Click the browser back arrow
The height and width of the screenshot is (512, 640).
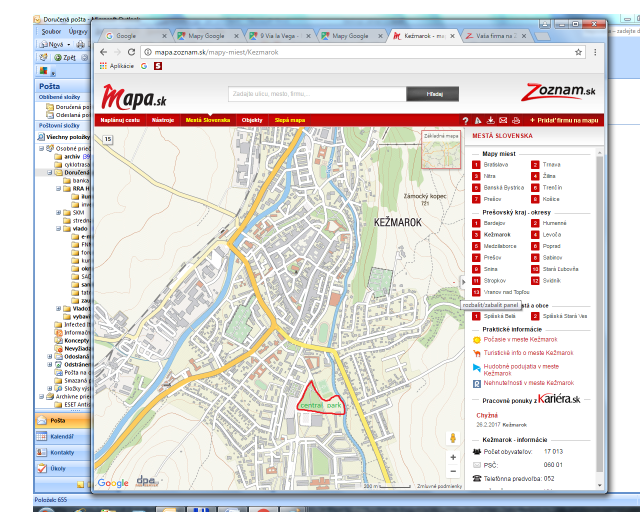pos(104,52)
